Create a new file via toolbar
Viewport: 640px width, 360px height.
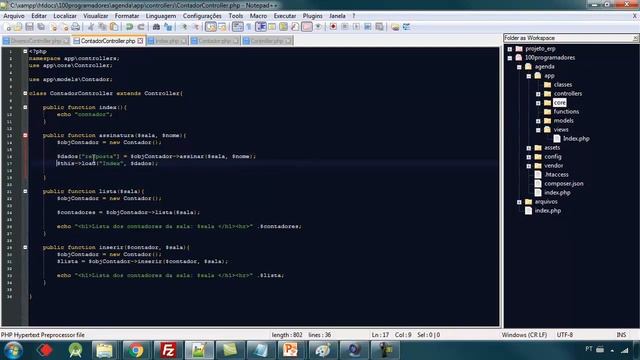pyautogui.click(x=8, y=27)
